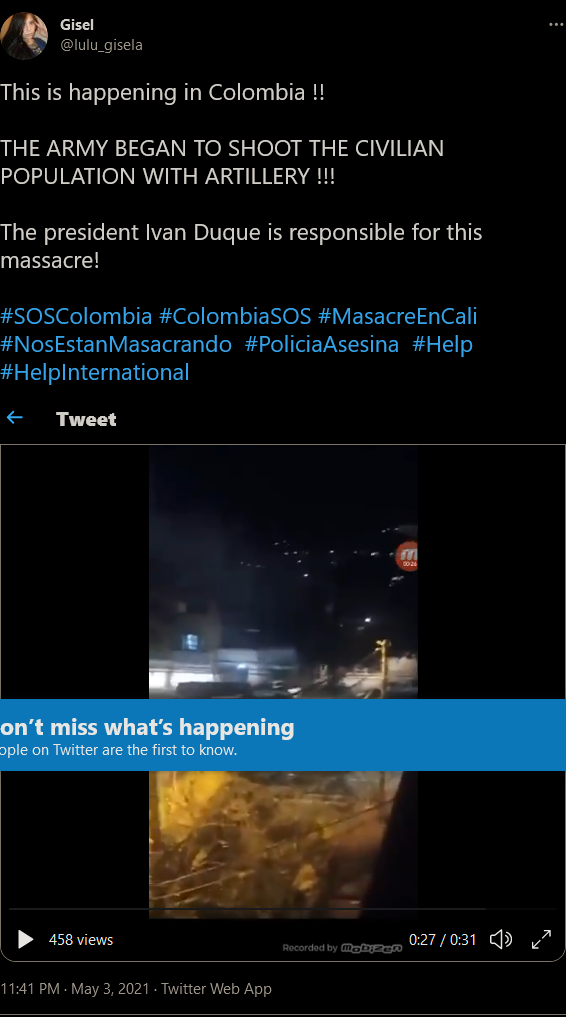Click the Gisel display name

[x=77, y=25]
